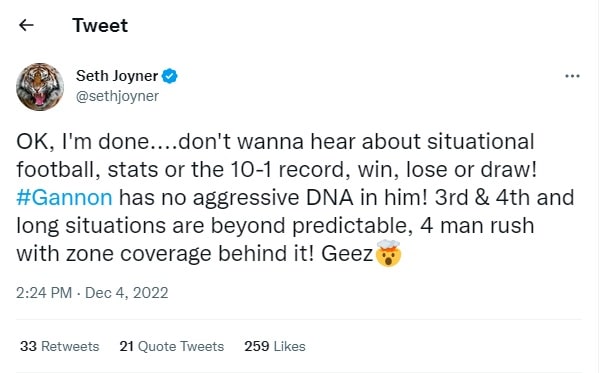
Task: View the 33 Retweets list
Action: (x=60, y=346)
